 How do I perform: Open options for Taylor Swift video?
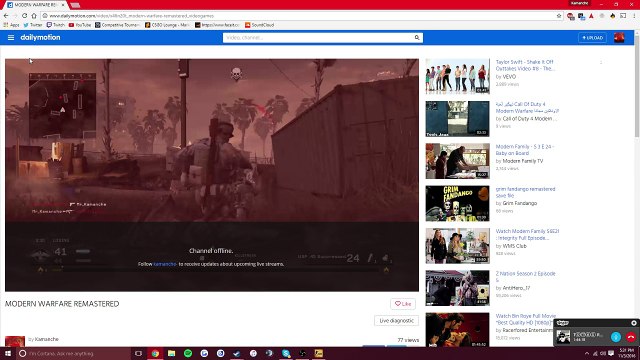601,62
